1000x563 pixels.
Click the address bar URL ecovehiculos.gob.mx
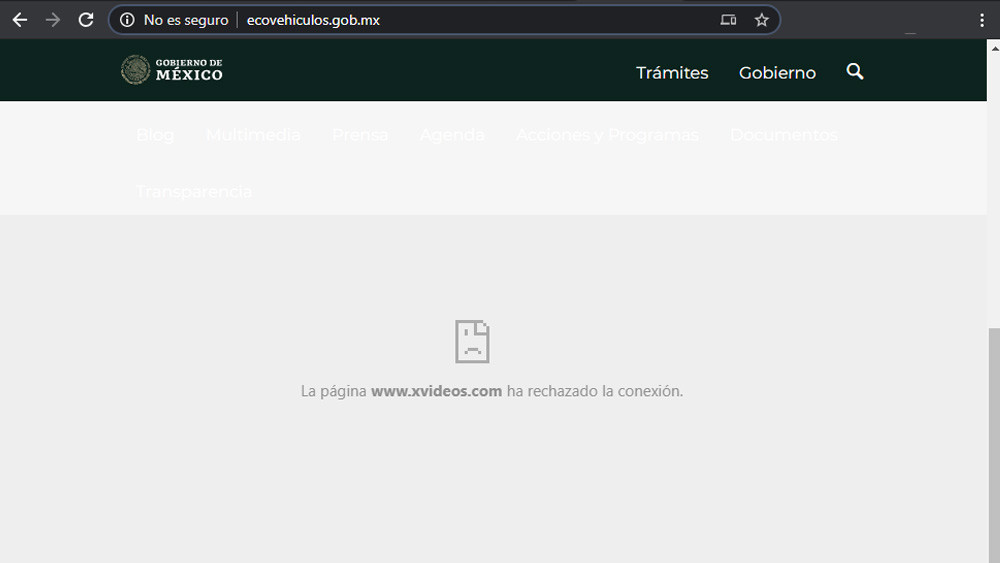[313, 20]
